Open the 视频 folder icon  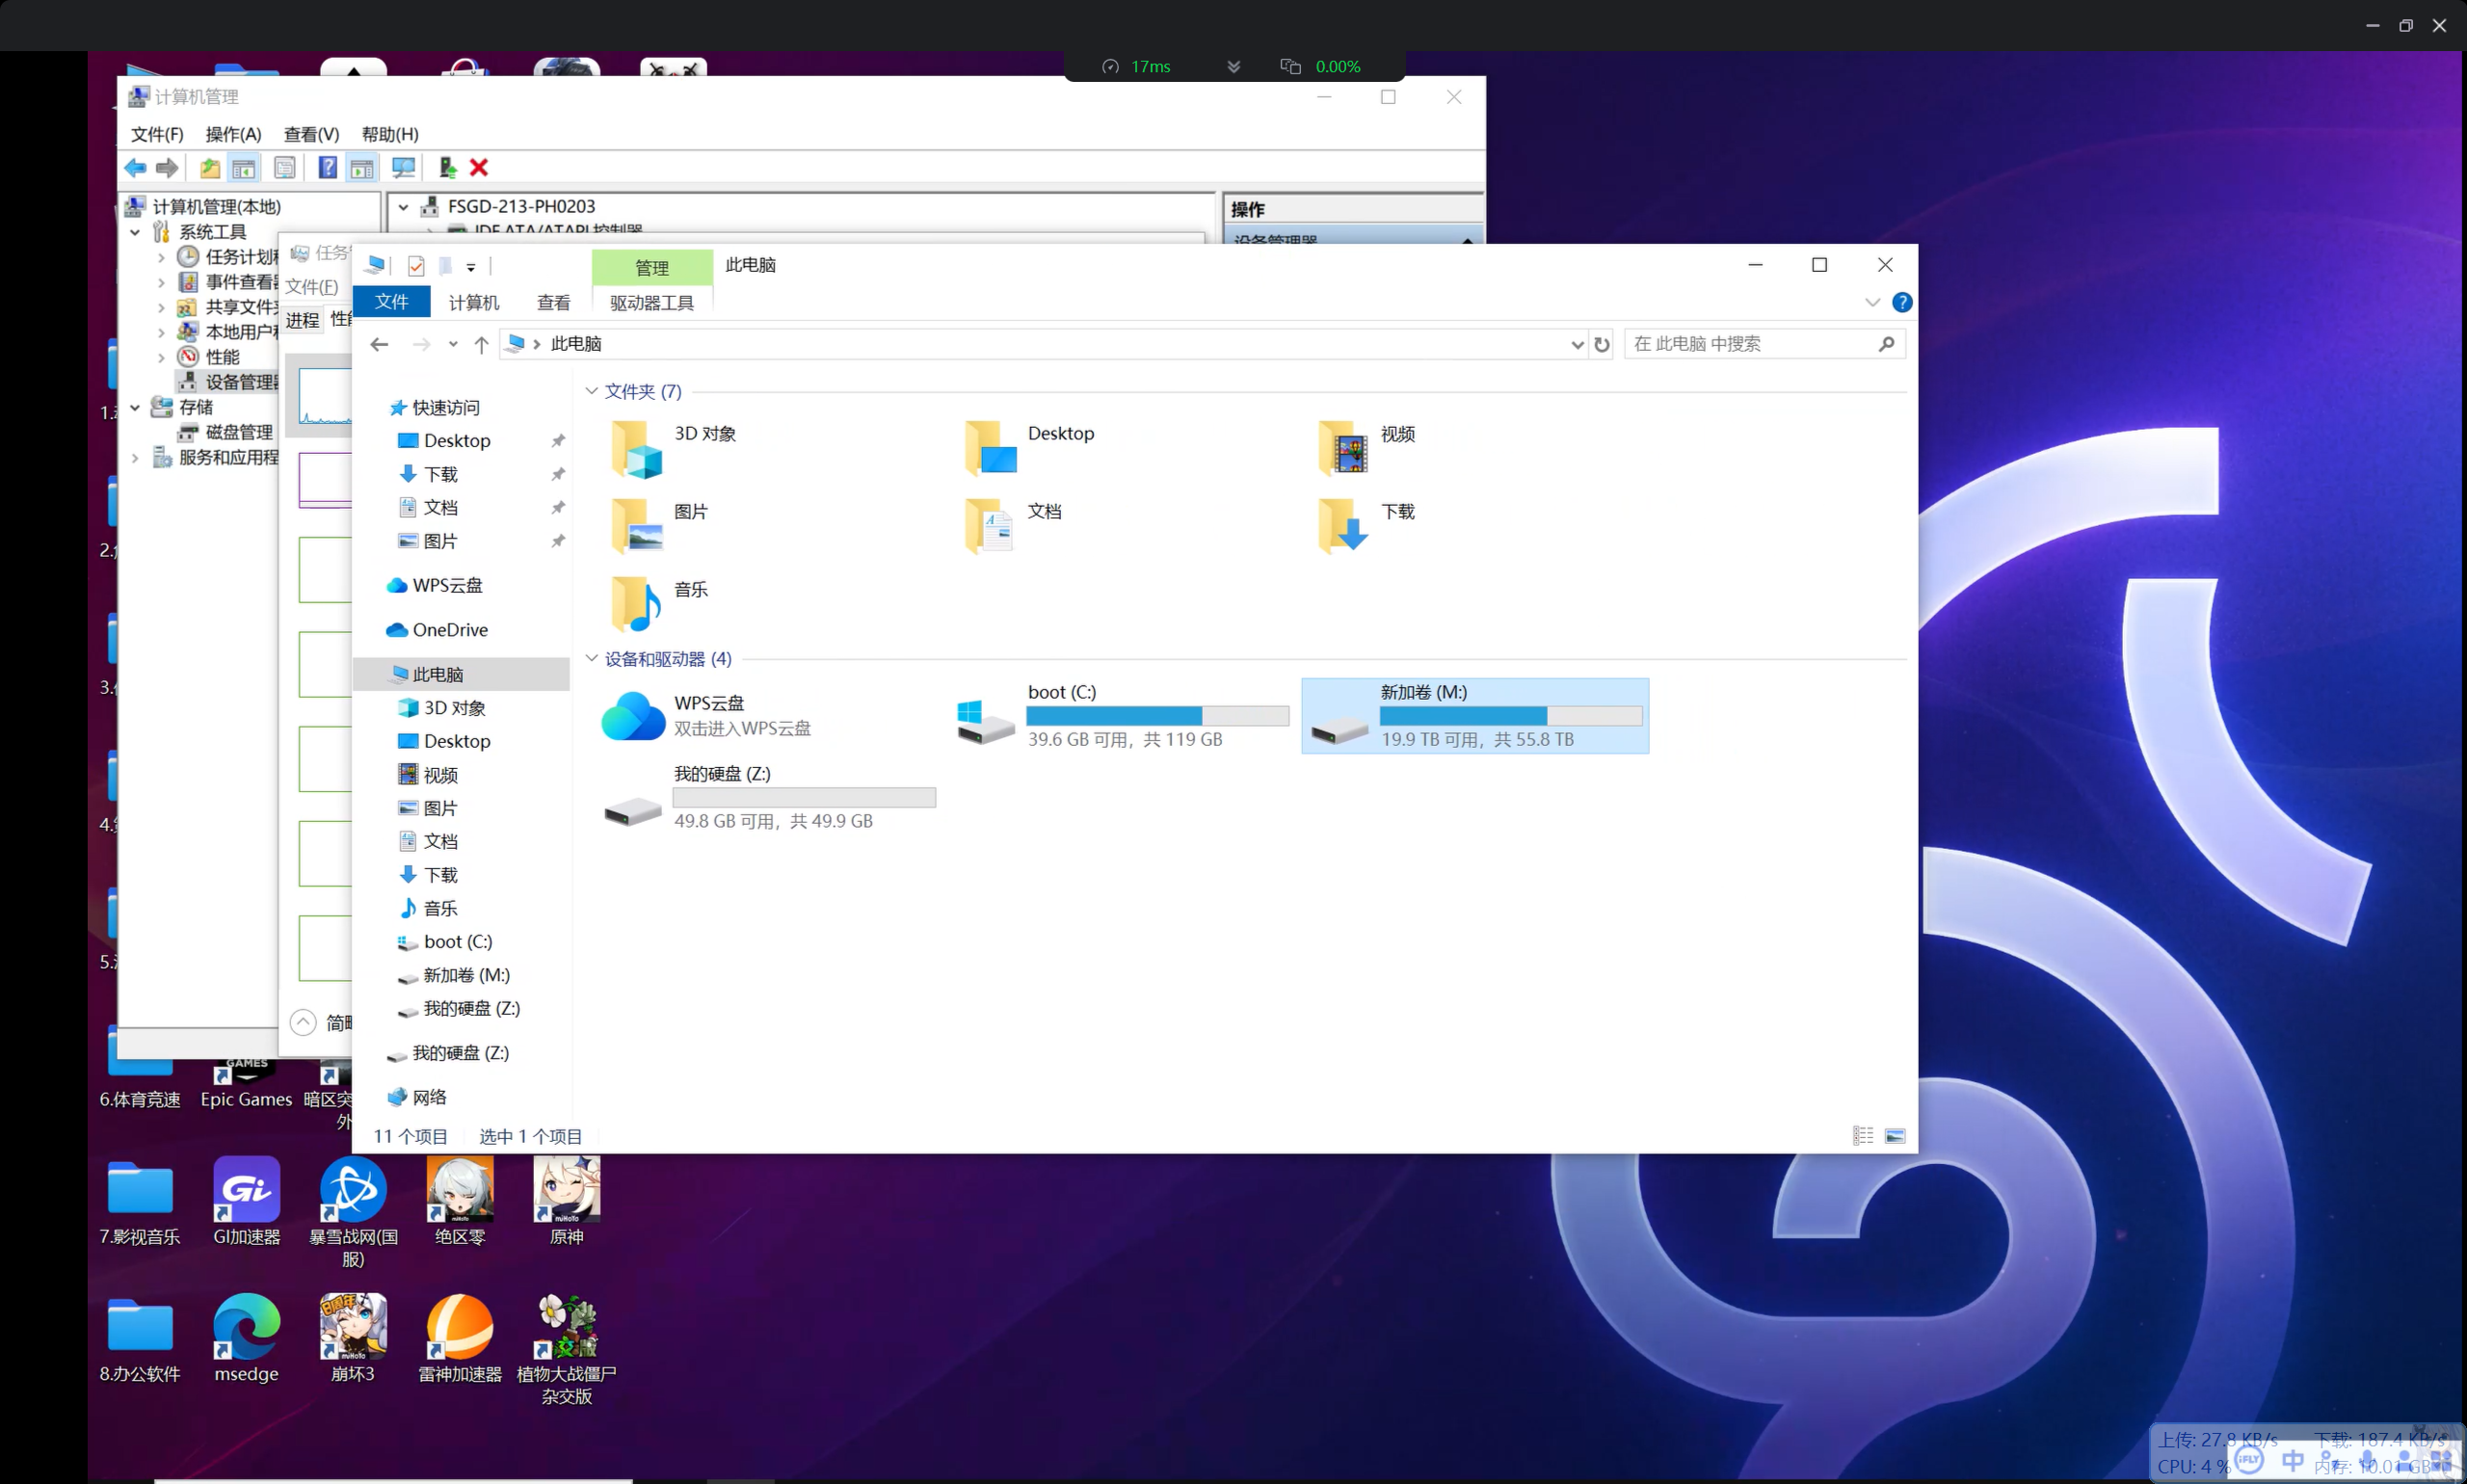tap(1343, 447)
